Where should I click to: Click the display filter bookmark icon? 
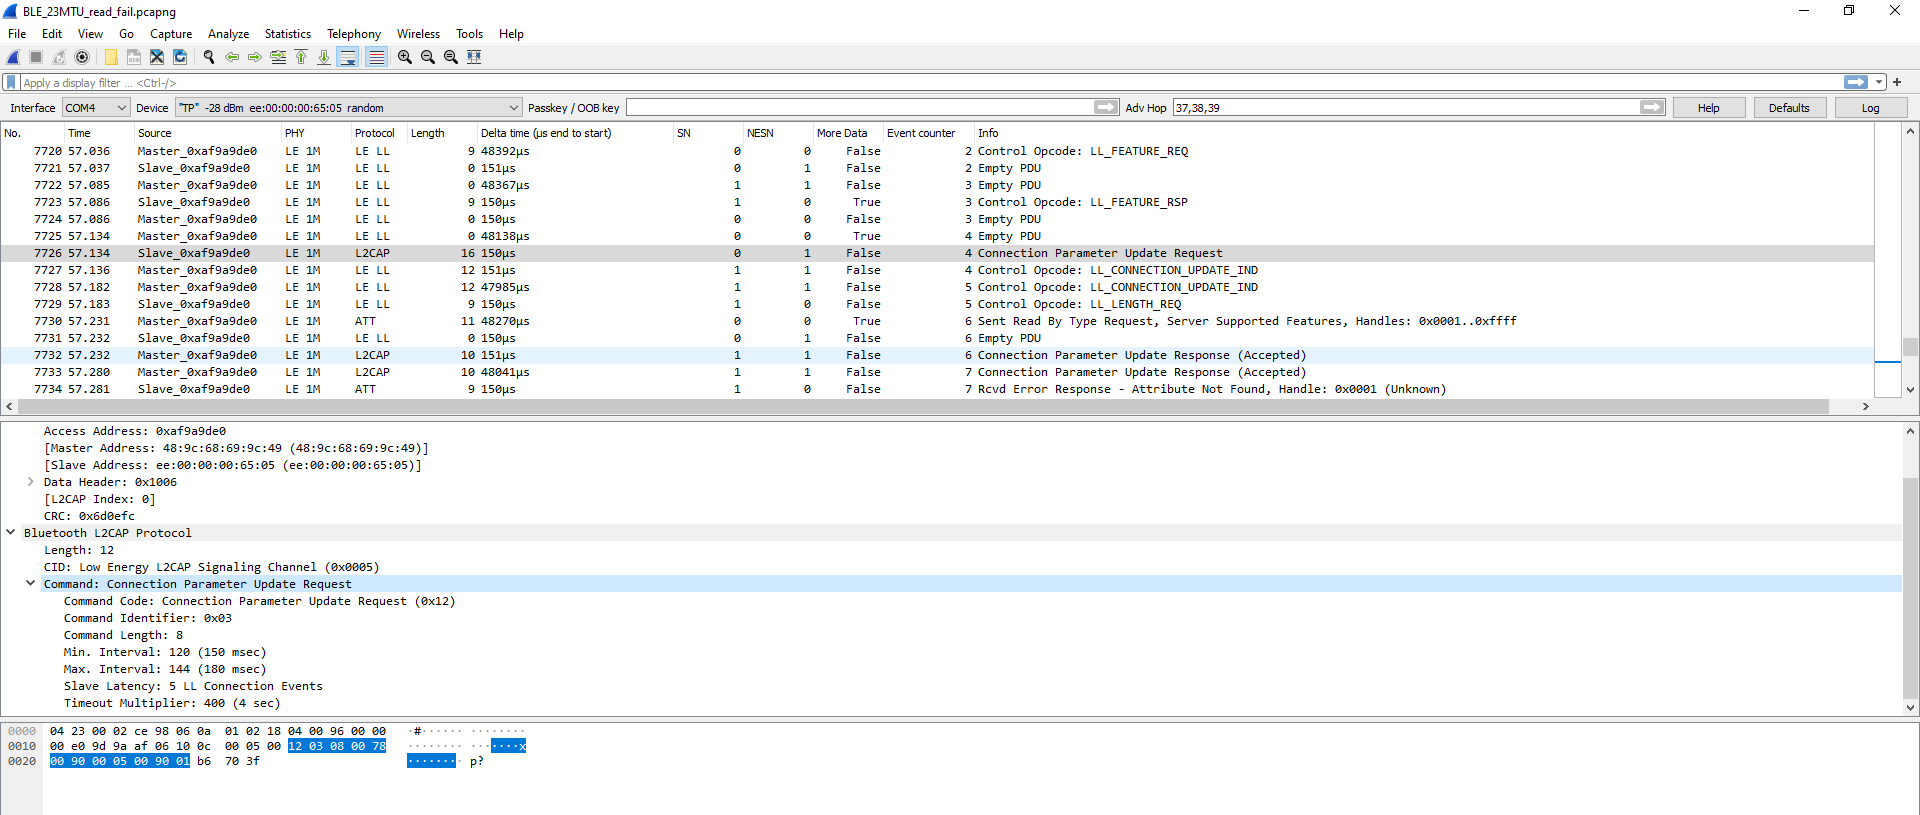pyautogui.click(x=11, y=83)
